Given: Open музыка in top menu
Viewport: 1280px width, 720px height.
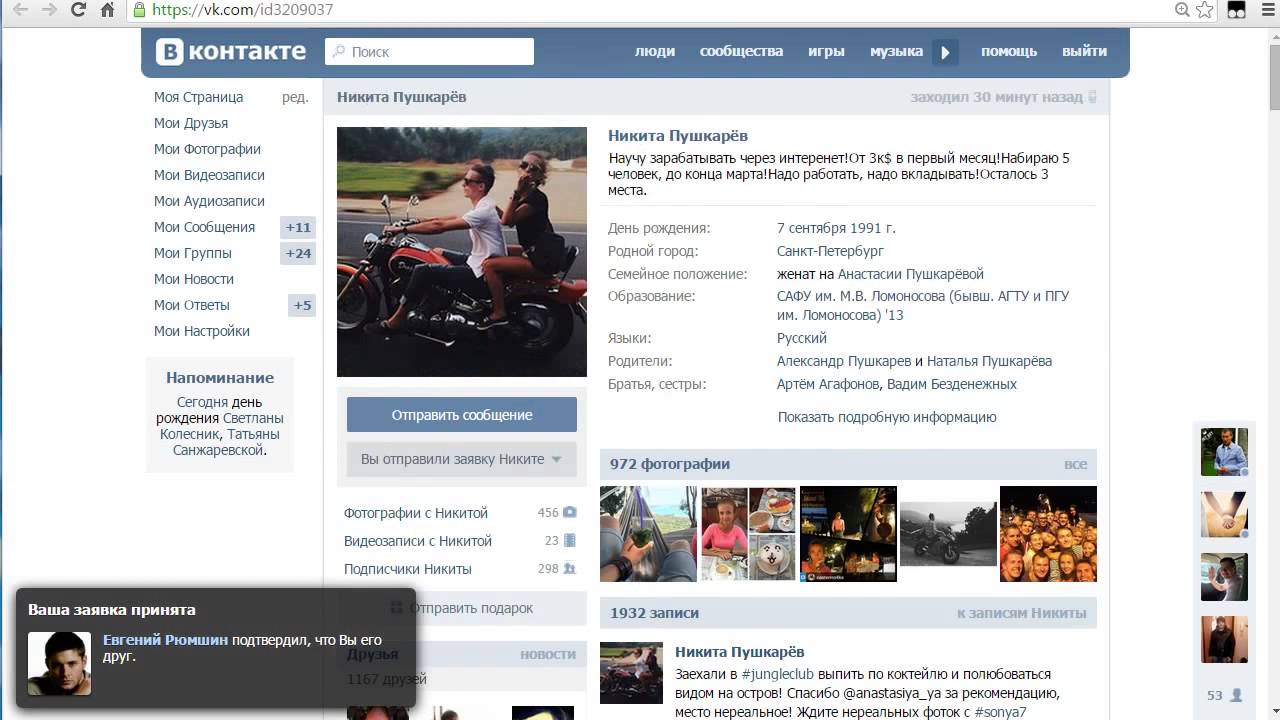Looking at the screenshot, I should 896,51.
